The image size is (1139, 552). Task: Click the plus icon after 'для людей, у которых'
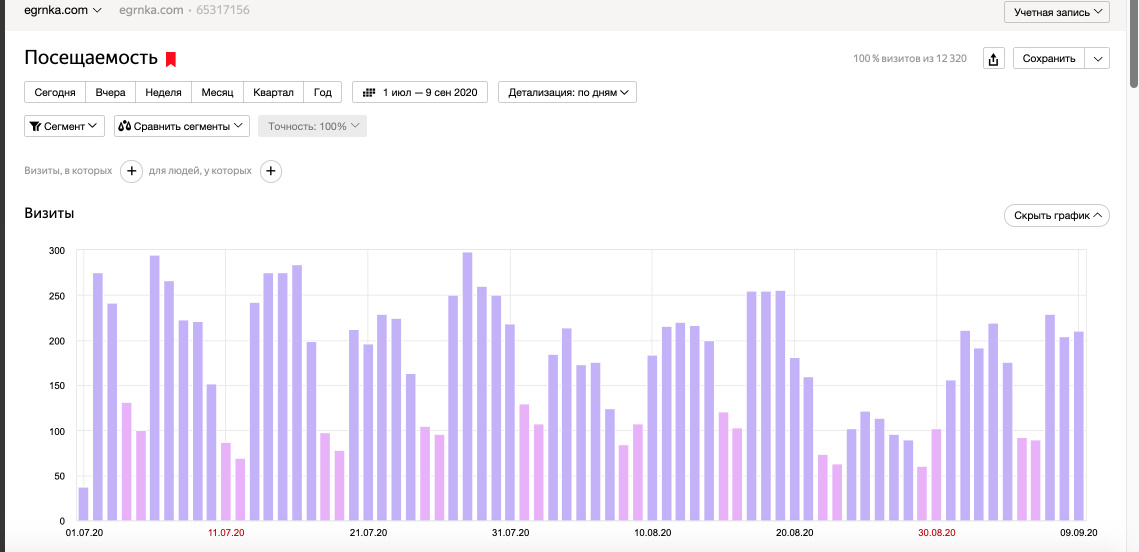[x=270, y=172]
